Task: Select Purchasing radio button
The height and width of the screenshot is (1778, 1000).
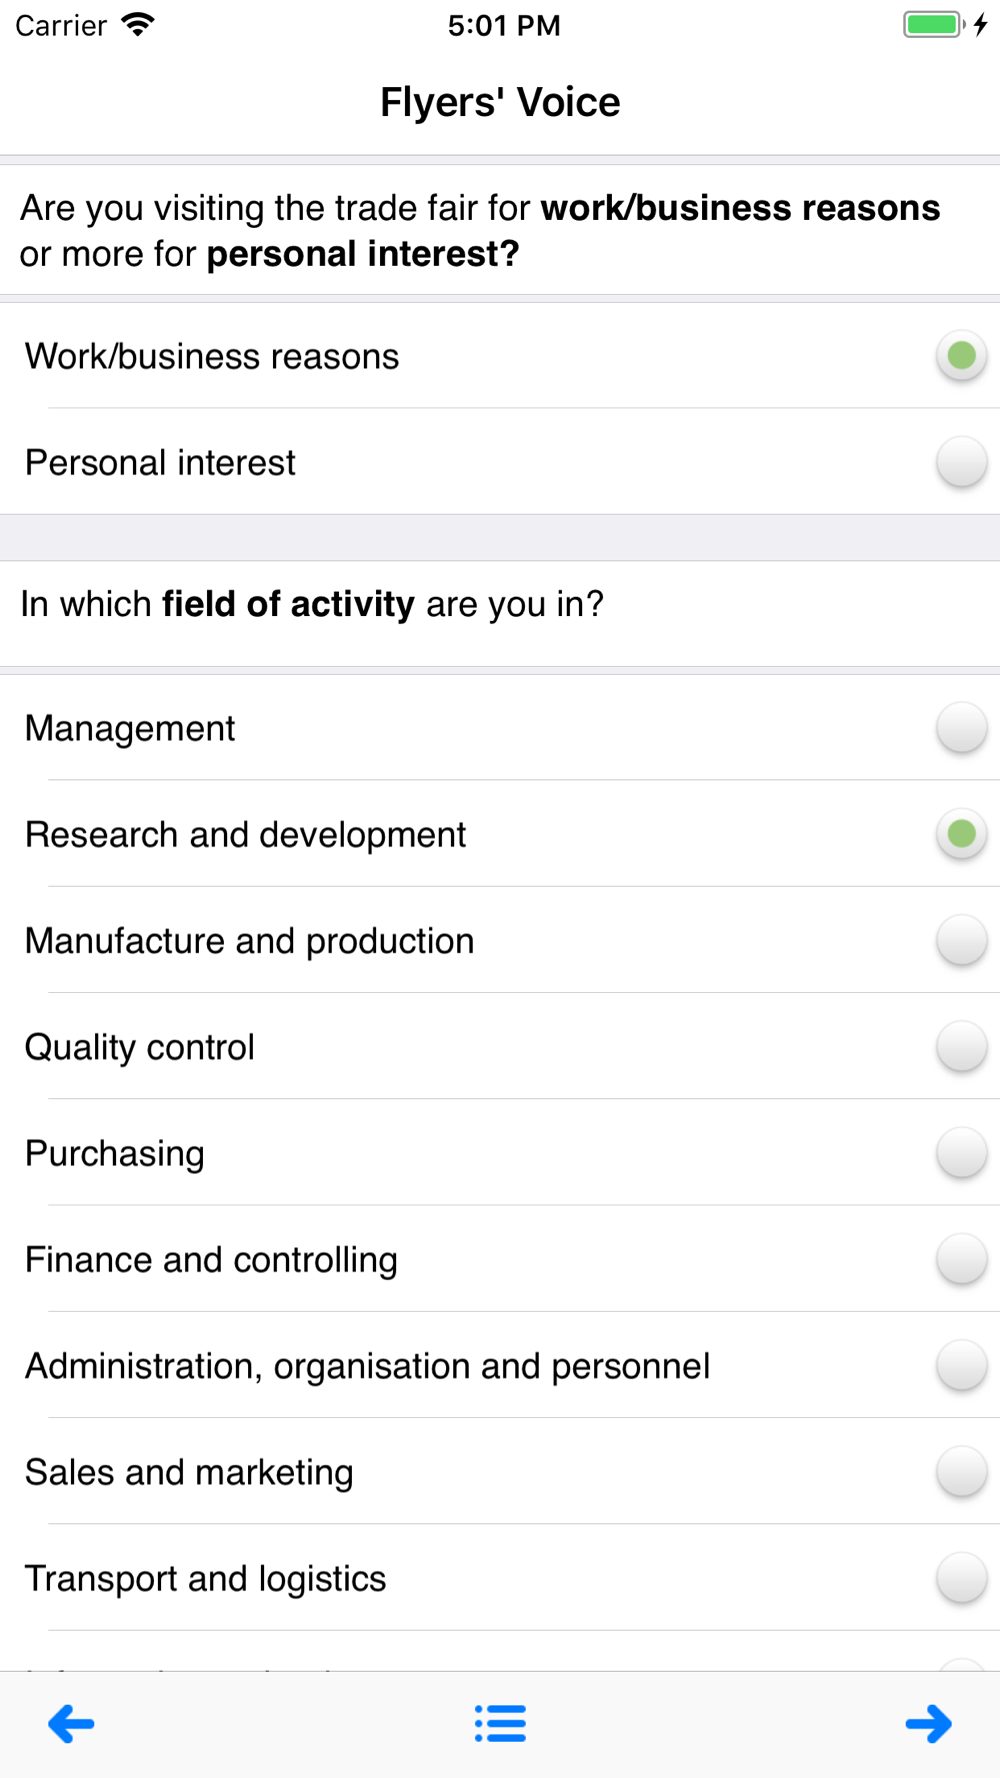Action: pyautogui.click(x=961, y=1153)
